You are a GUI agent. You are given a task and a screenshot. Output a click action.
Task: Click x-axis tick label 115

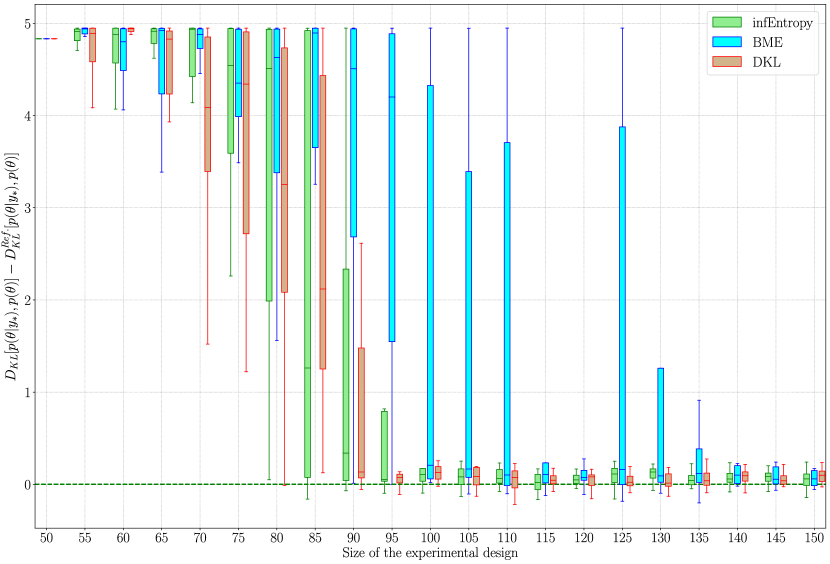(x=545, y=538)
